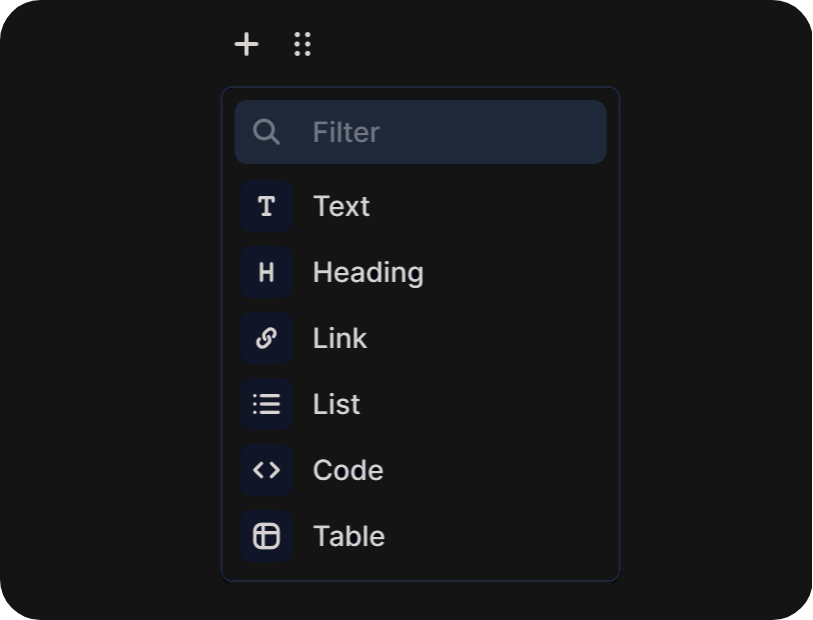Select the Text menu label
Screen dimensions: 813x620
341,206
